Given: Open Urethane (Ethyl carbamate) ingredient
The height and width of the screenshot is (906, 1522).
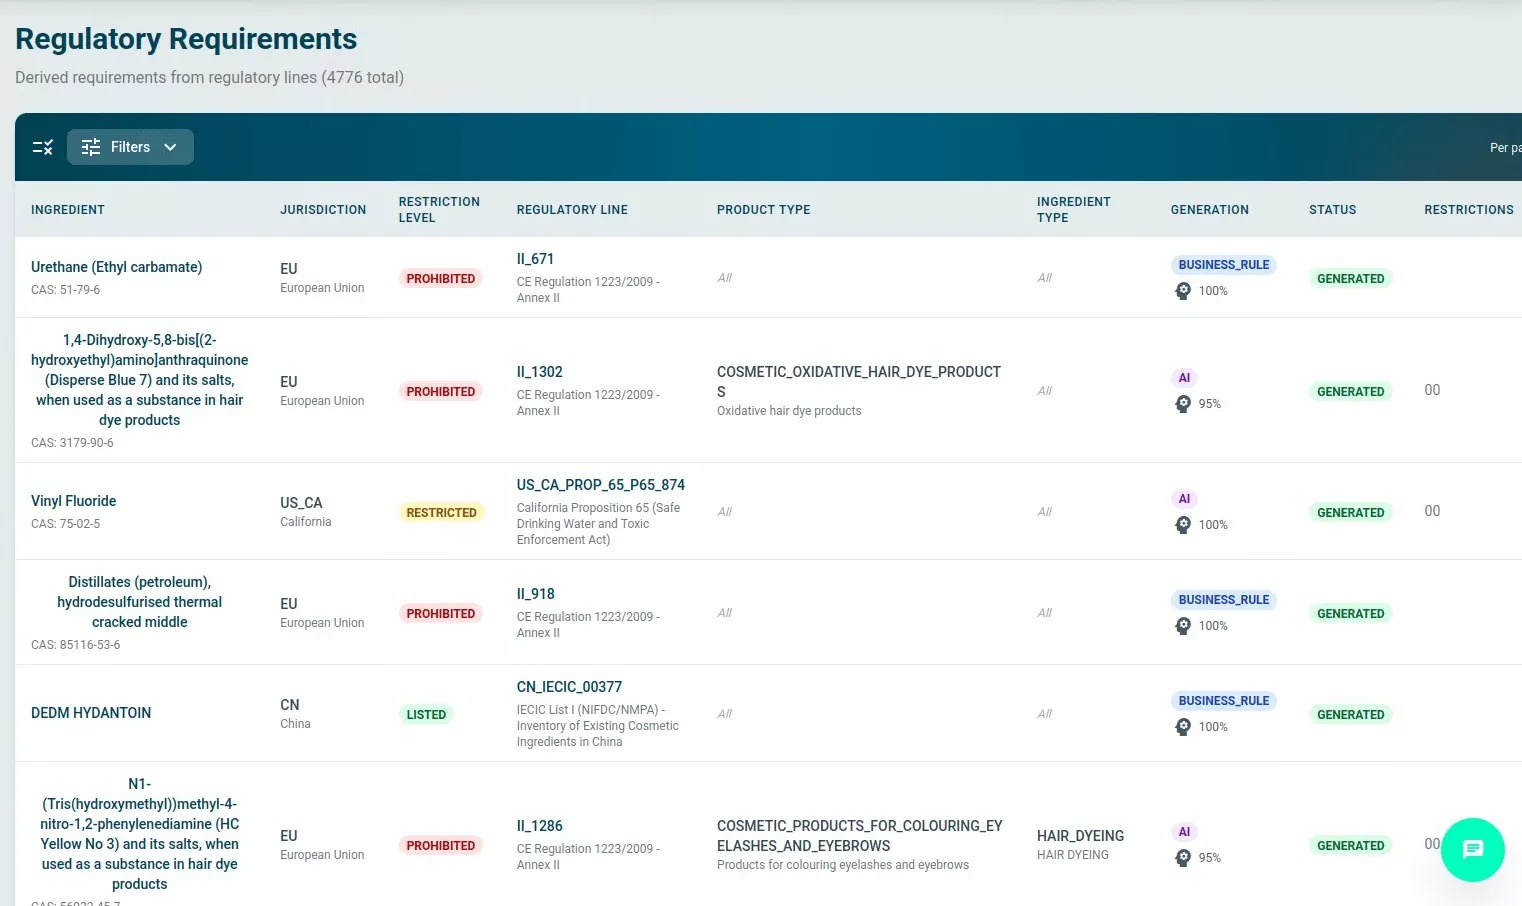Looking at the screenshot, I should click(x=117, y=267).
